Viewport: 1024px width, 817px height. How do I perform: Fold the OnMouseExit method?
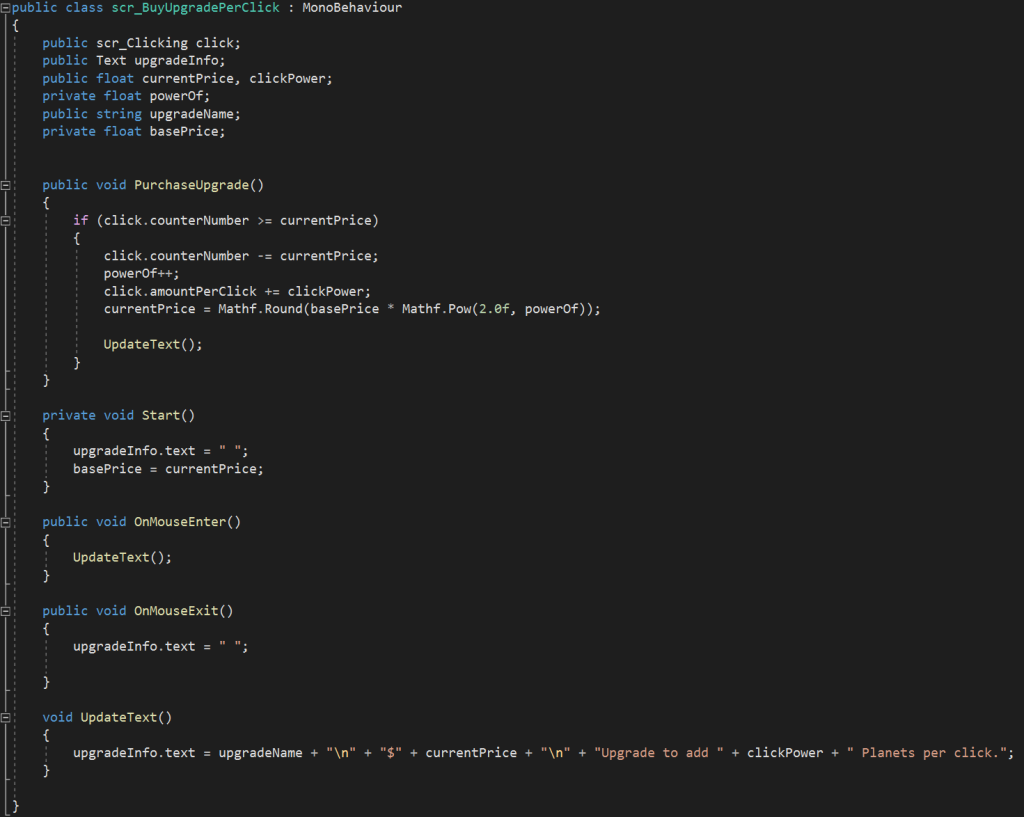(6, 611)
